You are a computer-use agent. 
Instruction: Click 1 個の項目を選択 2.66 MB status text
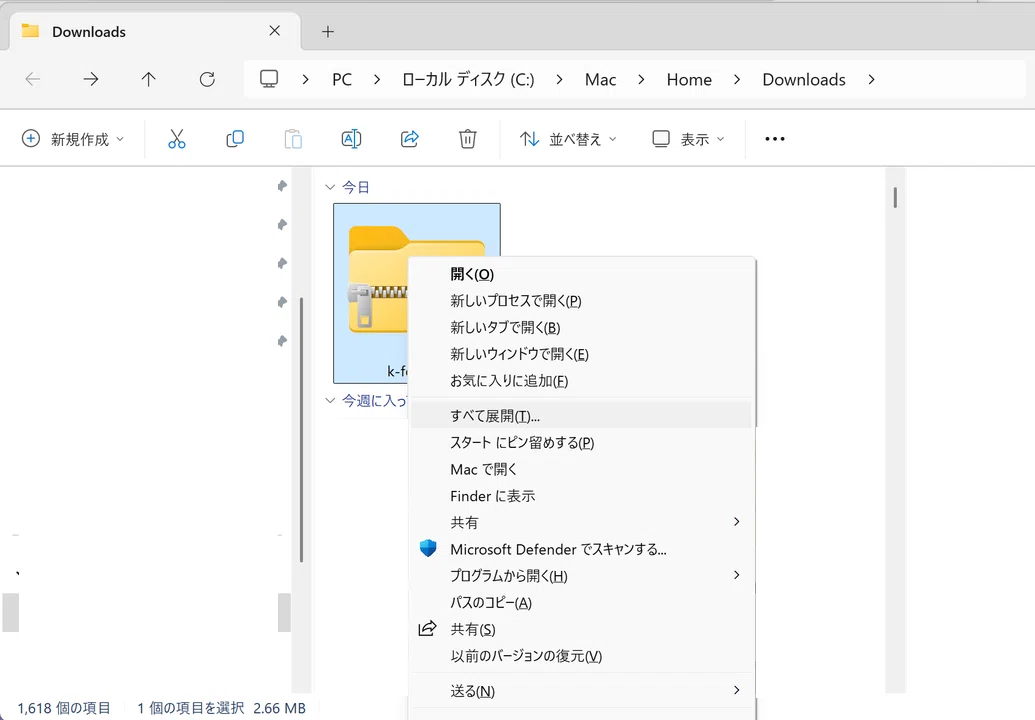point(221,708)
